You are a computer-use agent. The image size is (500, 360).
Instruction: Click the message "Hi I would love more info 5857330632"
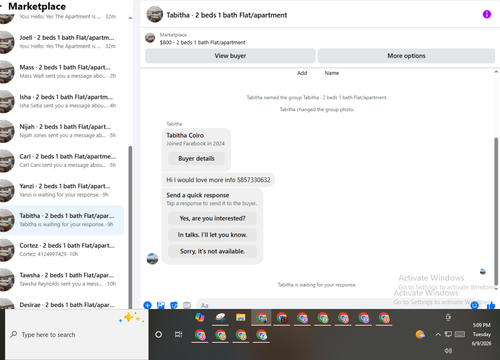coord(218,180)
